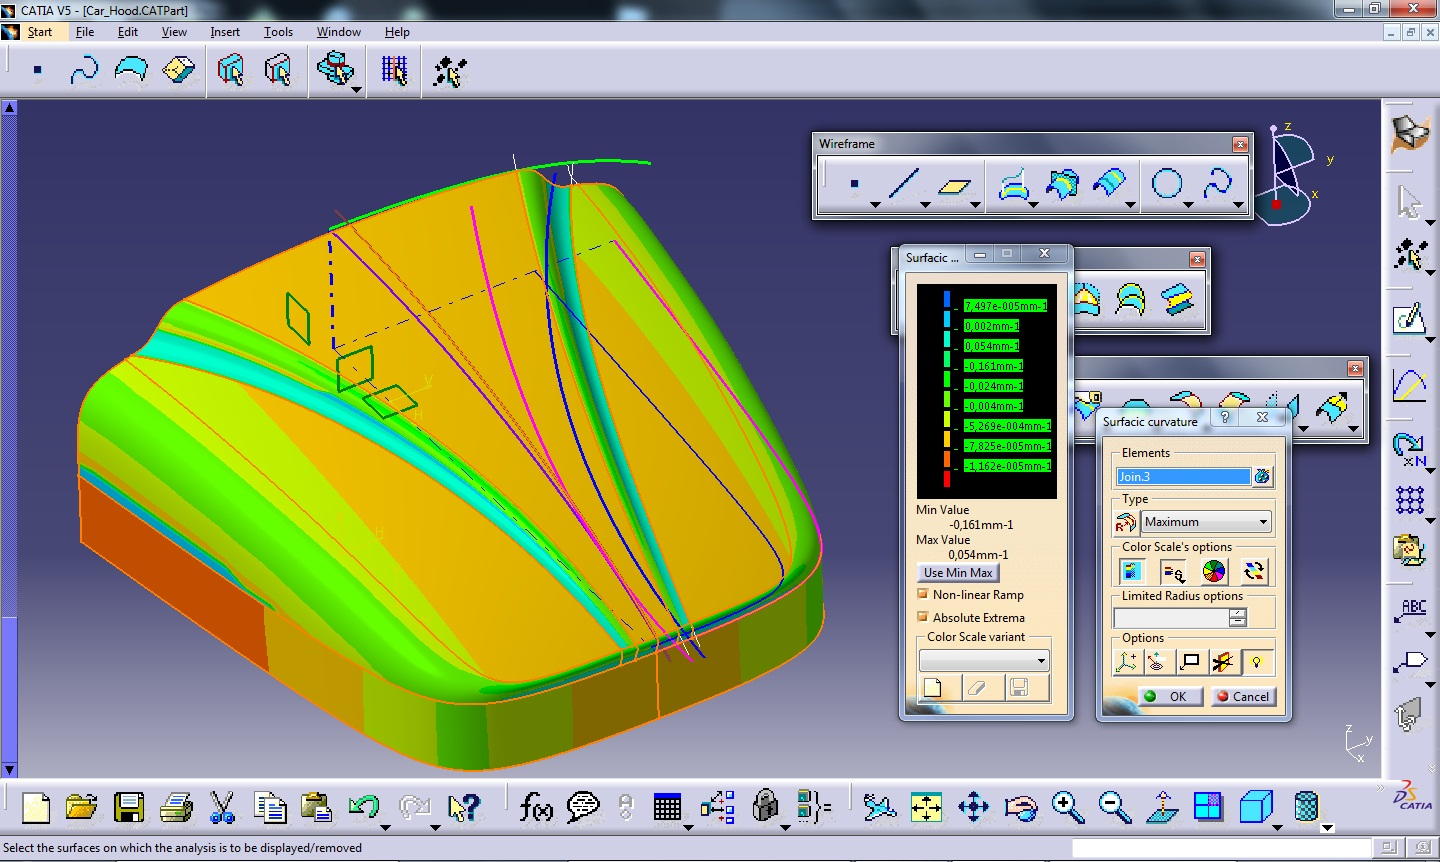The width and height of the screenshot is (1440, 862).
Task: Click the text annotation ABC icon
Action: pos(1411,610)
